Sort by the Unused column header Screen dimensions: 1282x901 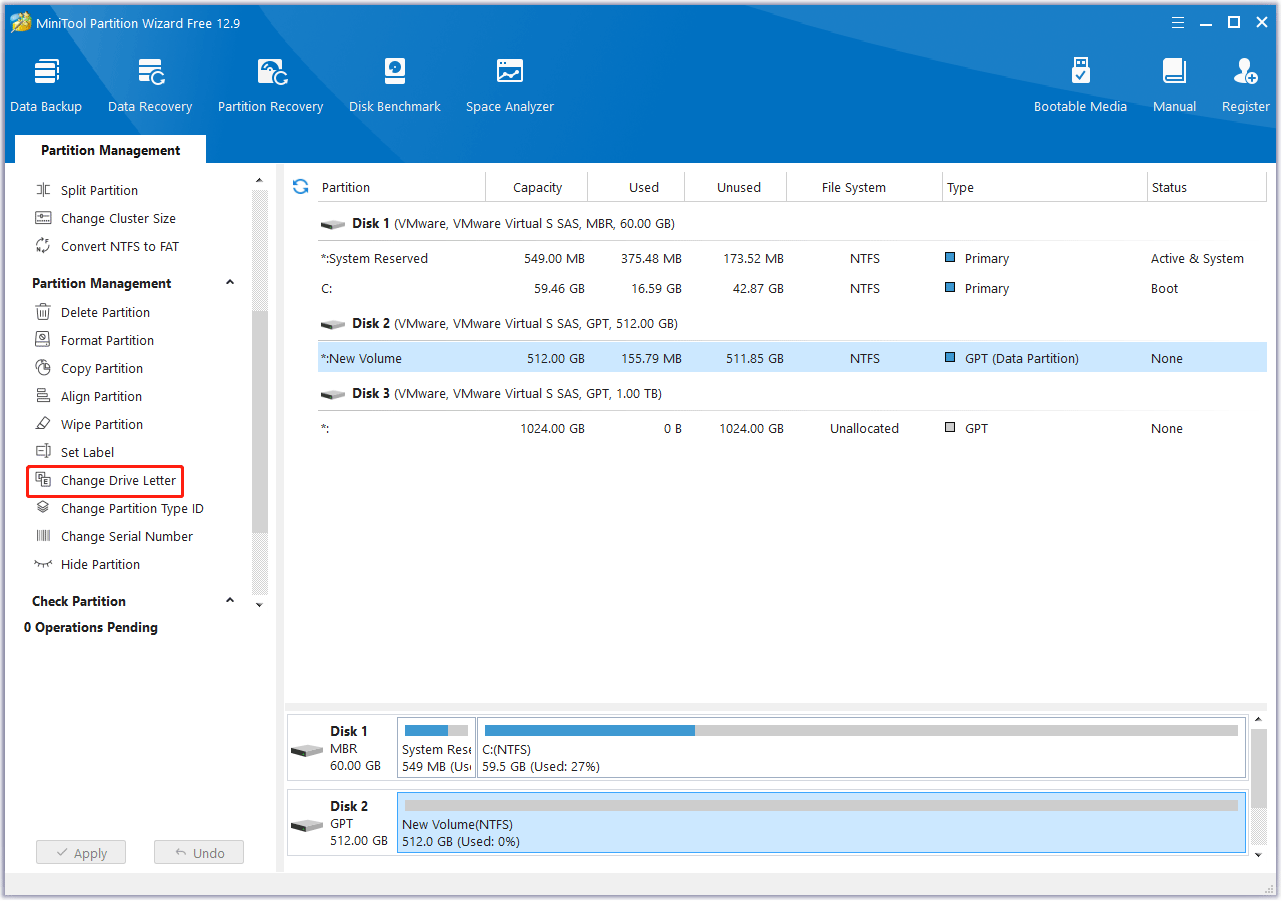pos(736,187)
